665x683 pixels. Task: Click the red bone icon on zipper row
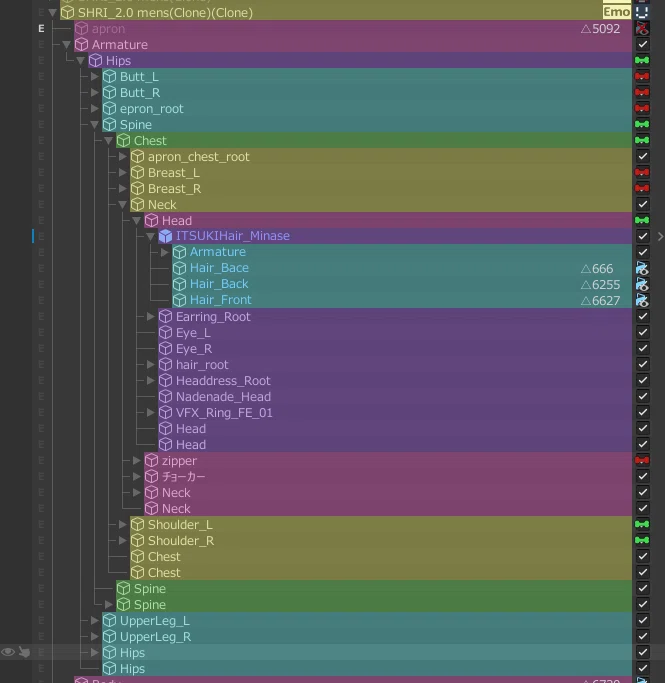point(642,460)
